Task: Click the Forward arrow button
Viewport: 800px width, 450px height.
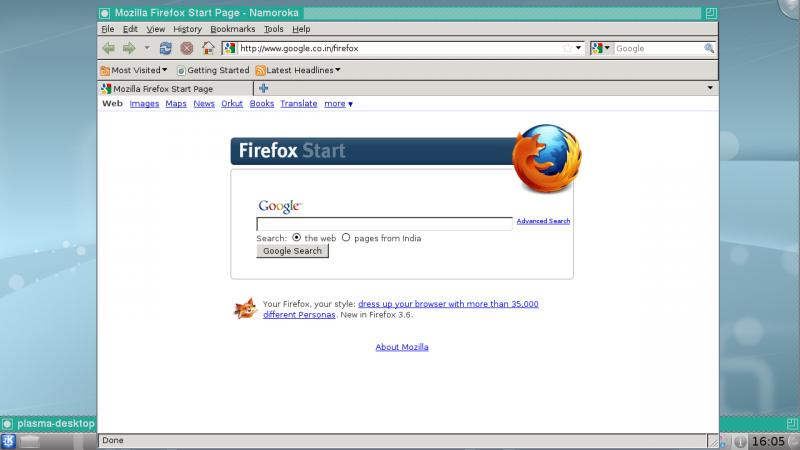Action: 129,48
